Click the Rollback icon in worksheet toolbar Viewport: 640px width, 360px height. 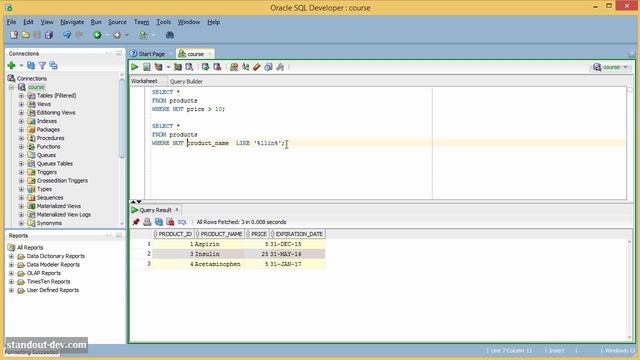(x=217, y=67)
